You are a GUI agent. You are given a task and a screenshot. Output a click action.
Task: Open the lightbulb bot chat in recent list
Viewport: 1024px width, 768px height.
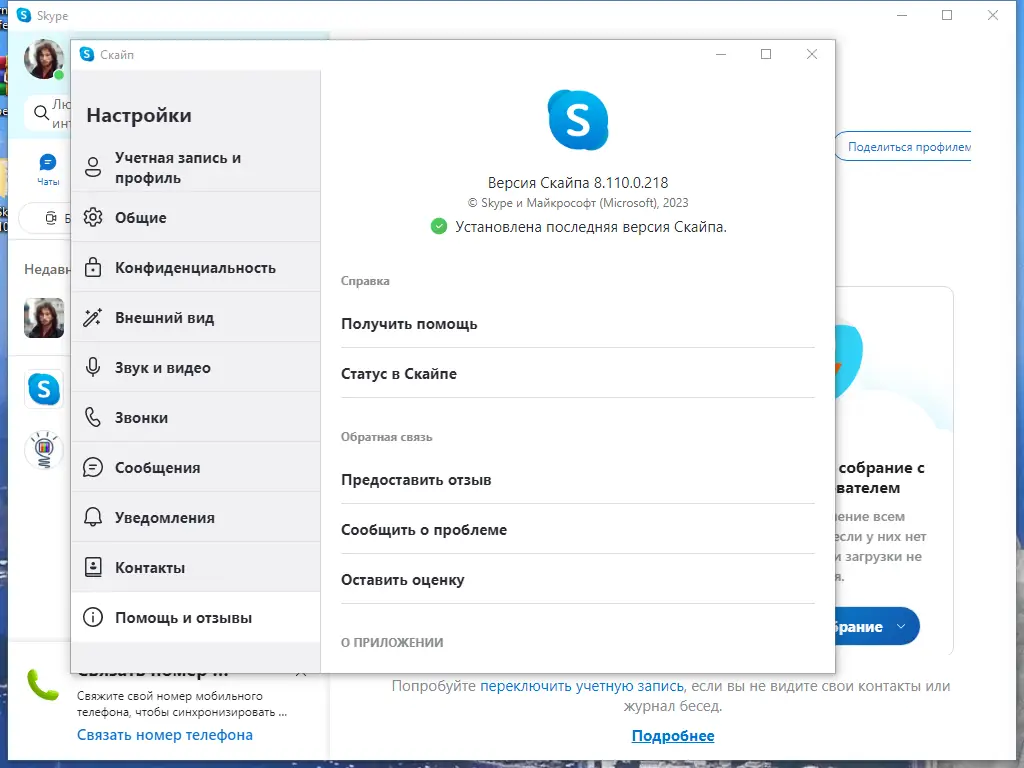(x=44, y=450)
